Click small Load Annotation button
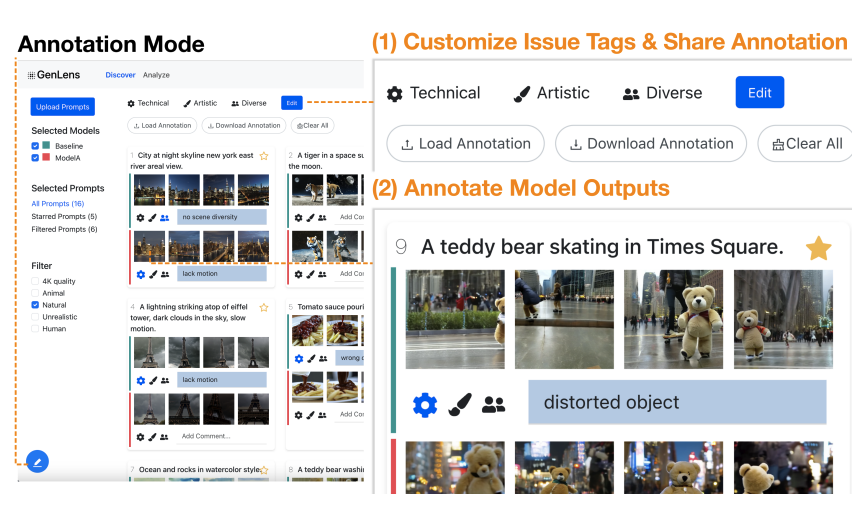Viewport: 863px width, 512px height. pyautogui.click(x=162, y=126)
